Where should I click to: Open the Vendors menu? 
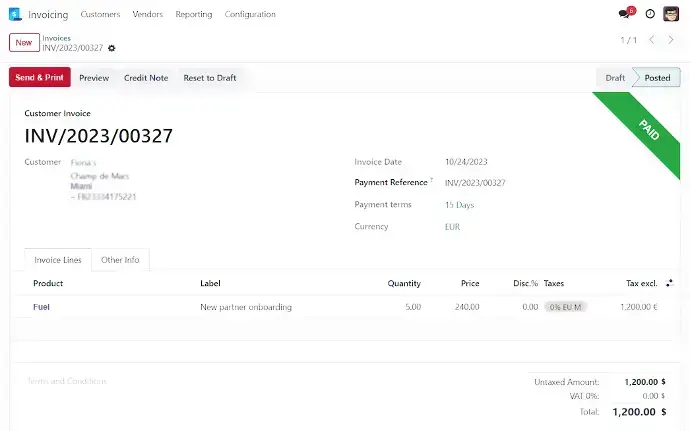(147, 14)
